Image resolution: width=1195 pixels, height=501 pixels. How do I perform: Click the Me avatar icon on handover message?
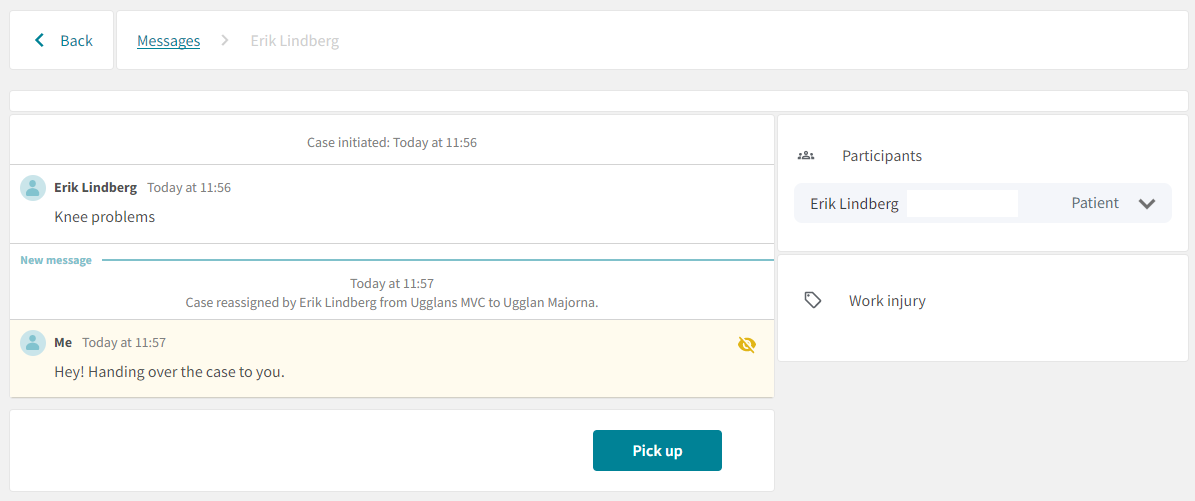point(33,343)
